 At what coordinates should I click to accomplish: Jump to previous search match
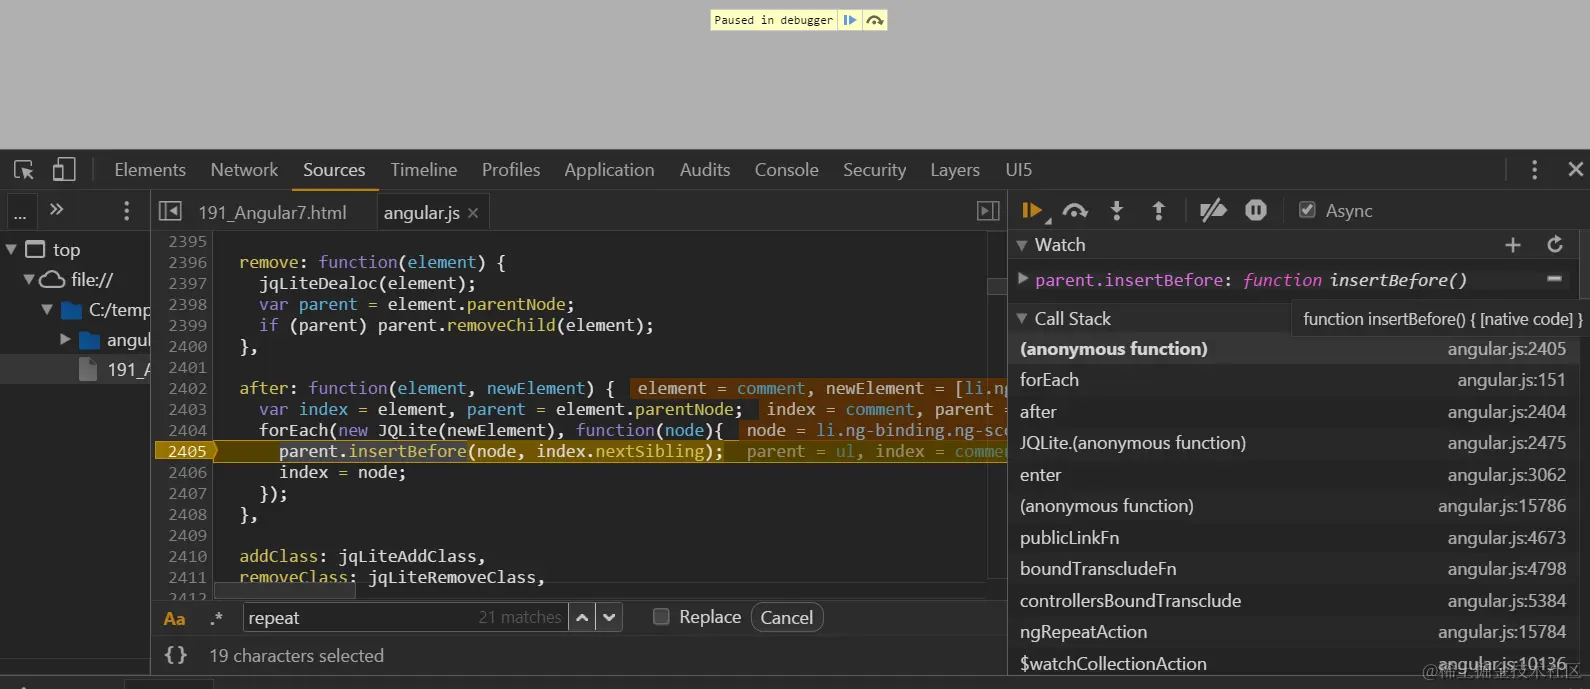(x=582, y=618)
